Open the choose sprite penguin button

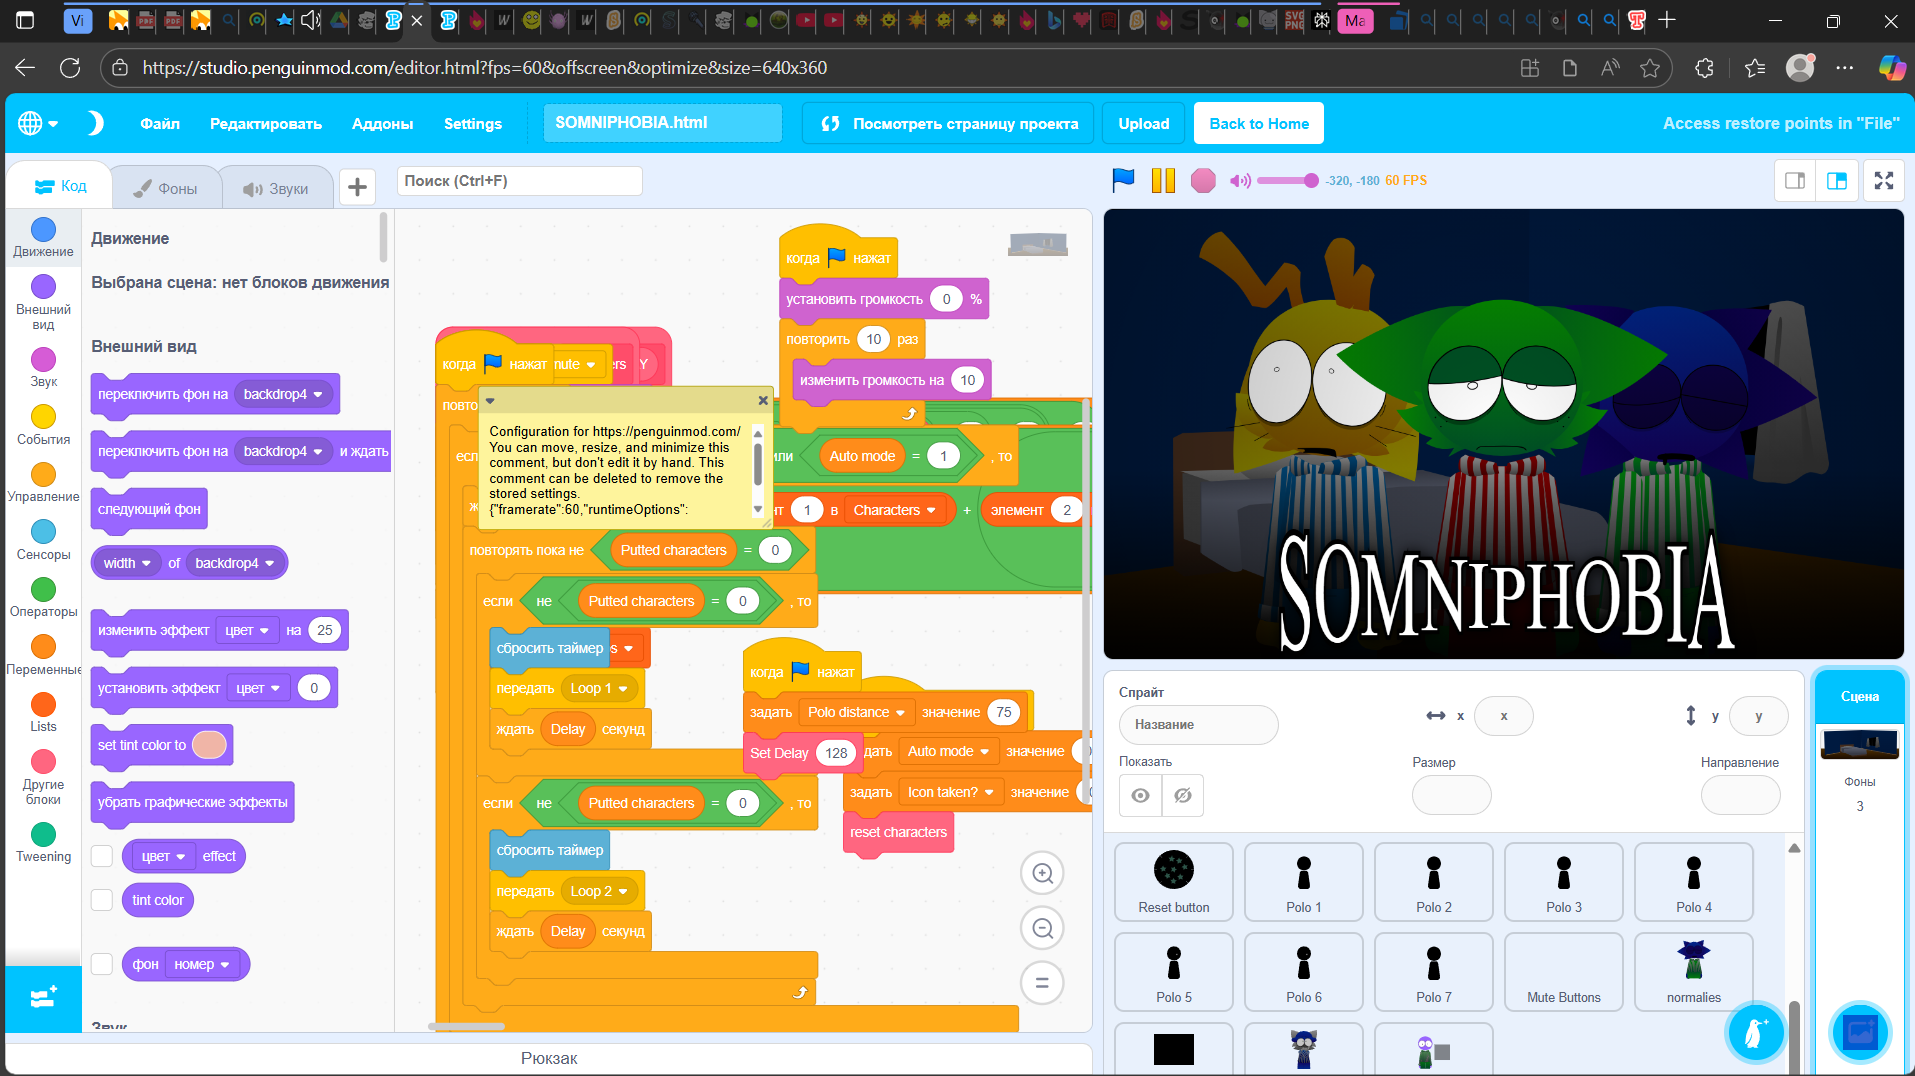coord(1755,1032)
